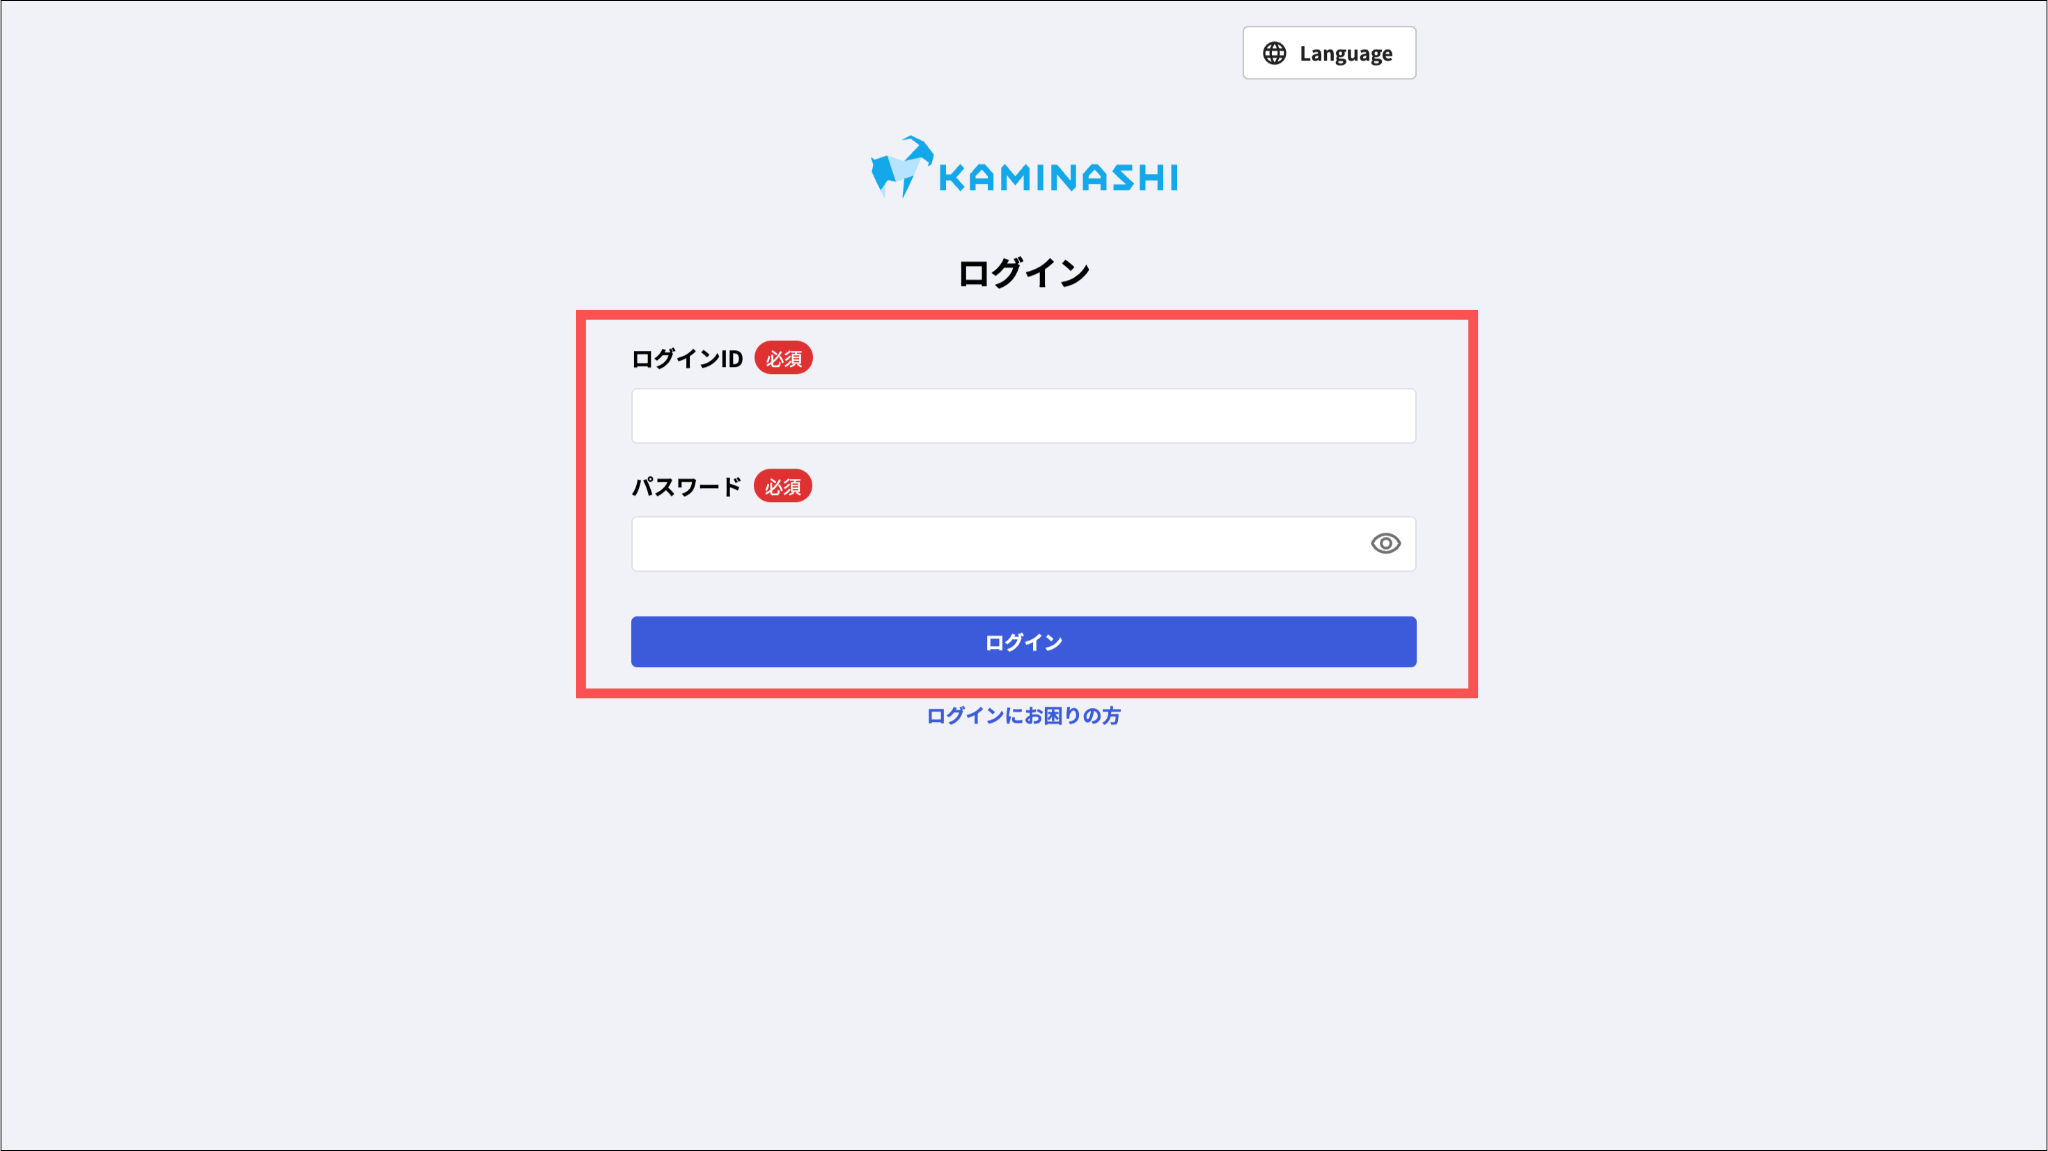Click the Kaminashi goat logo icon
Image resolution: width=2048 pixels, height=1151 pixels.
coord(901,167)
